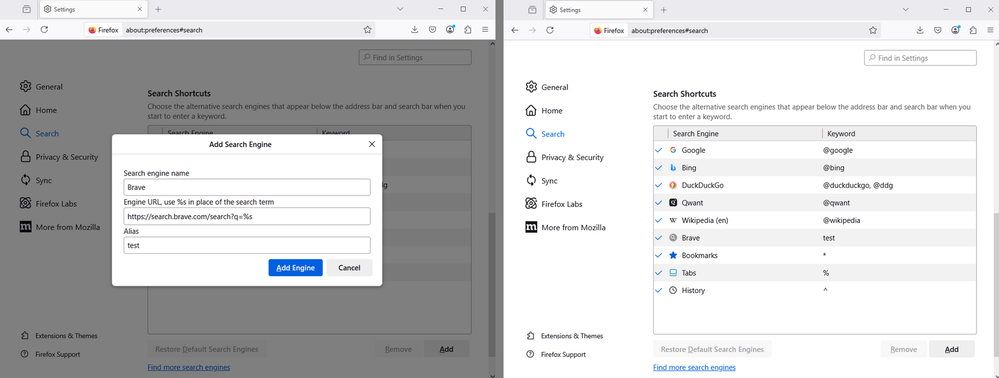Screen dimensions: 999x378
Task: Uncheck the Bookmarks shortcut checkbox
Action: click(x=659, y=256)
